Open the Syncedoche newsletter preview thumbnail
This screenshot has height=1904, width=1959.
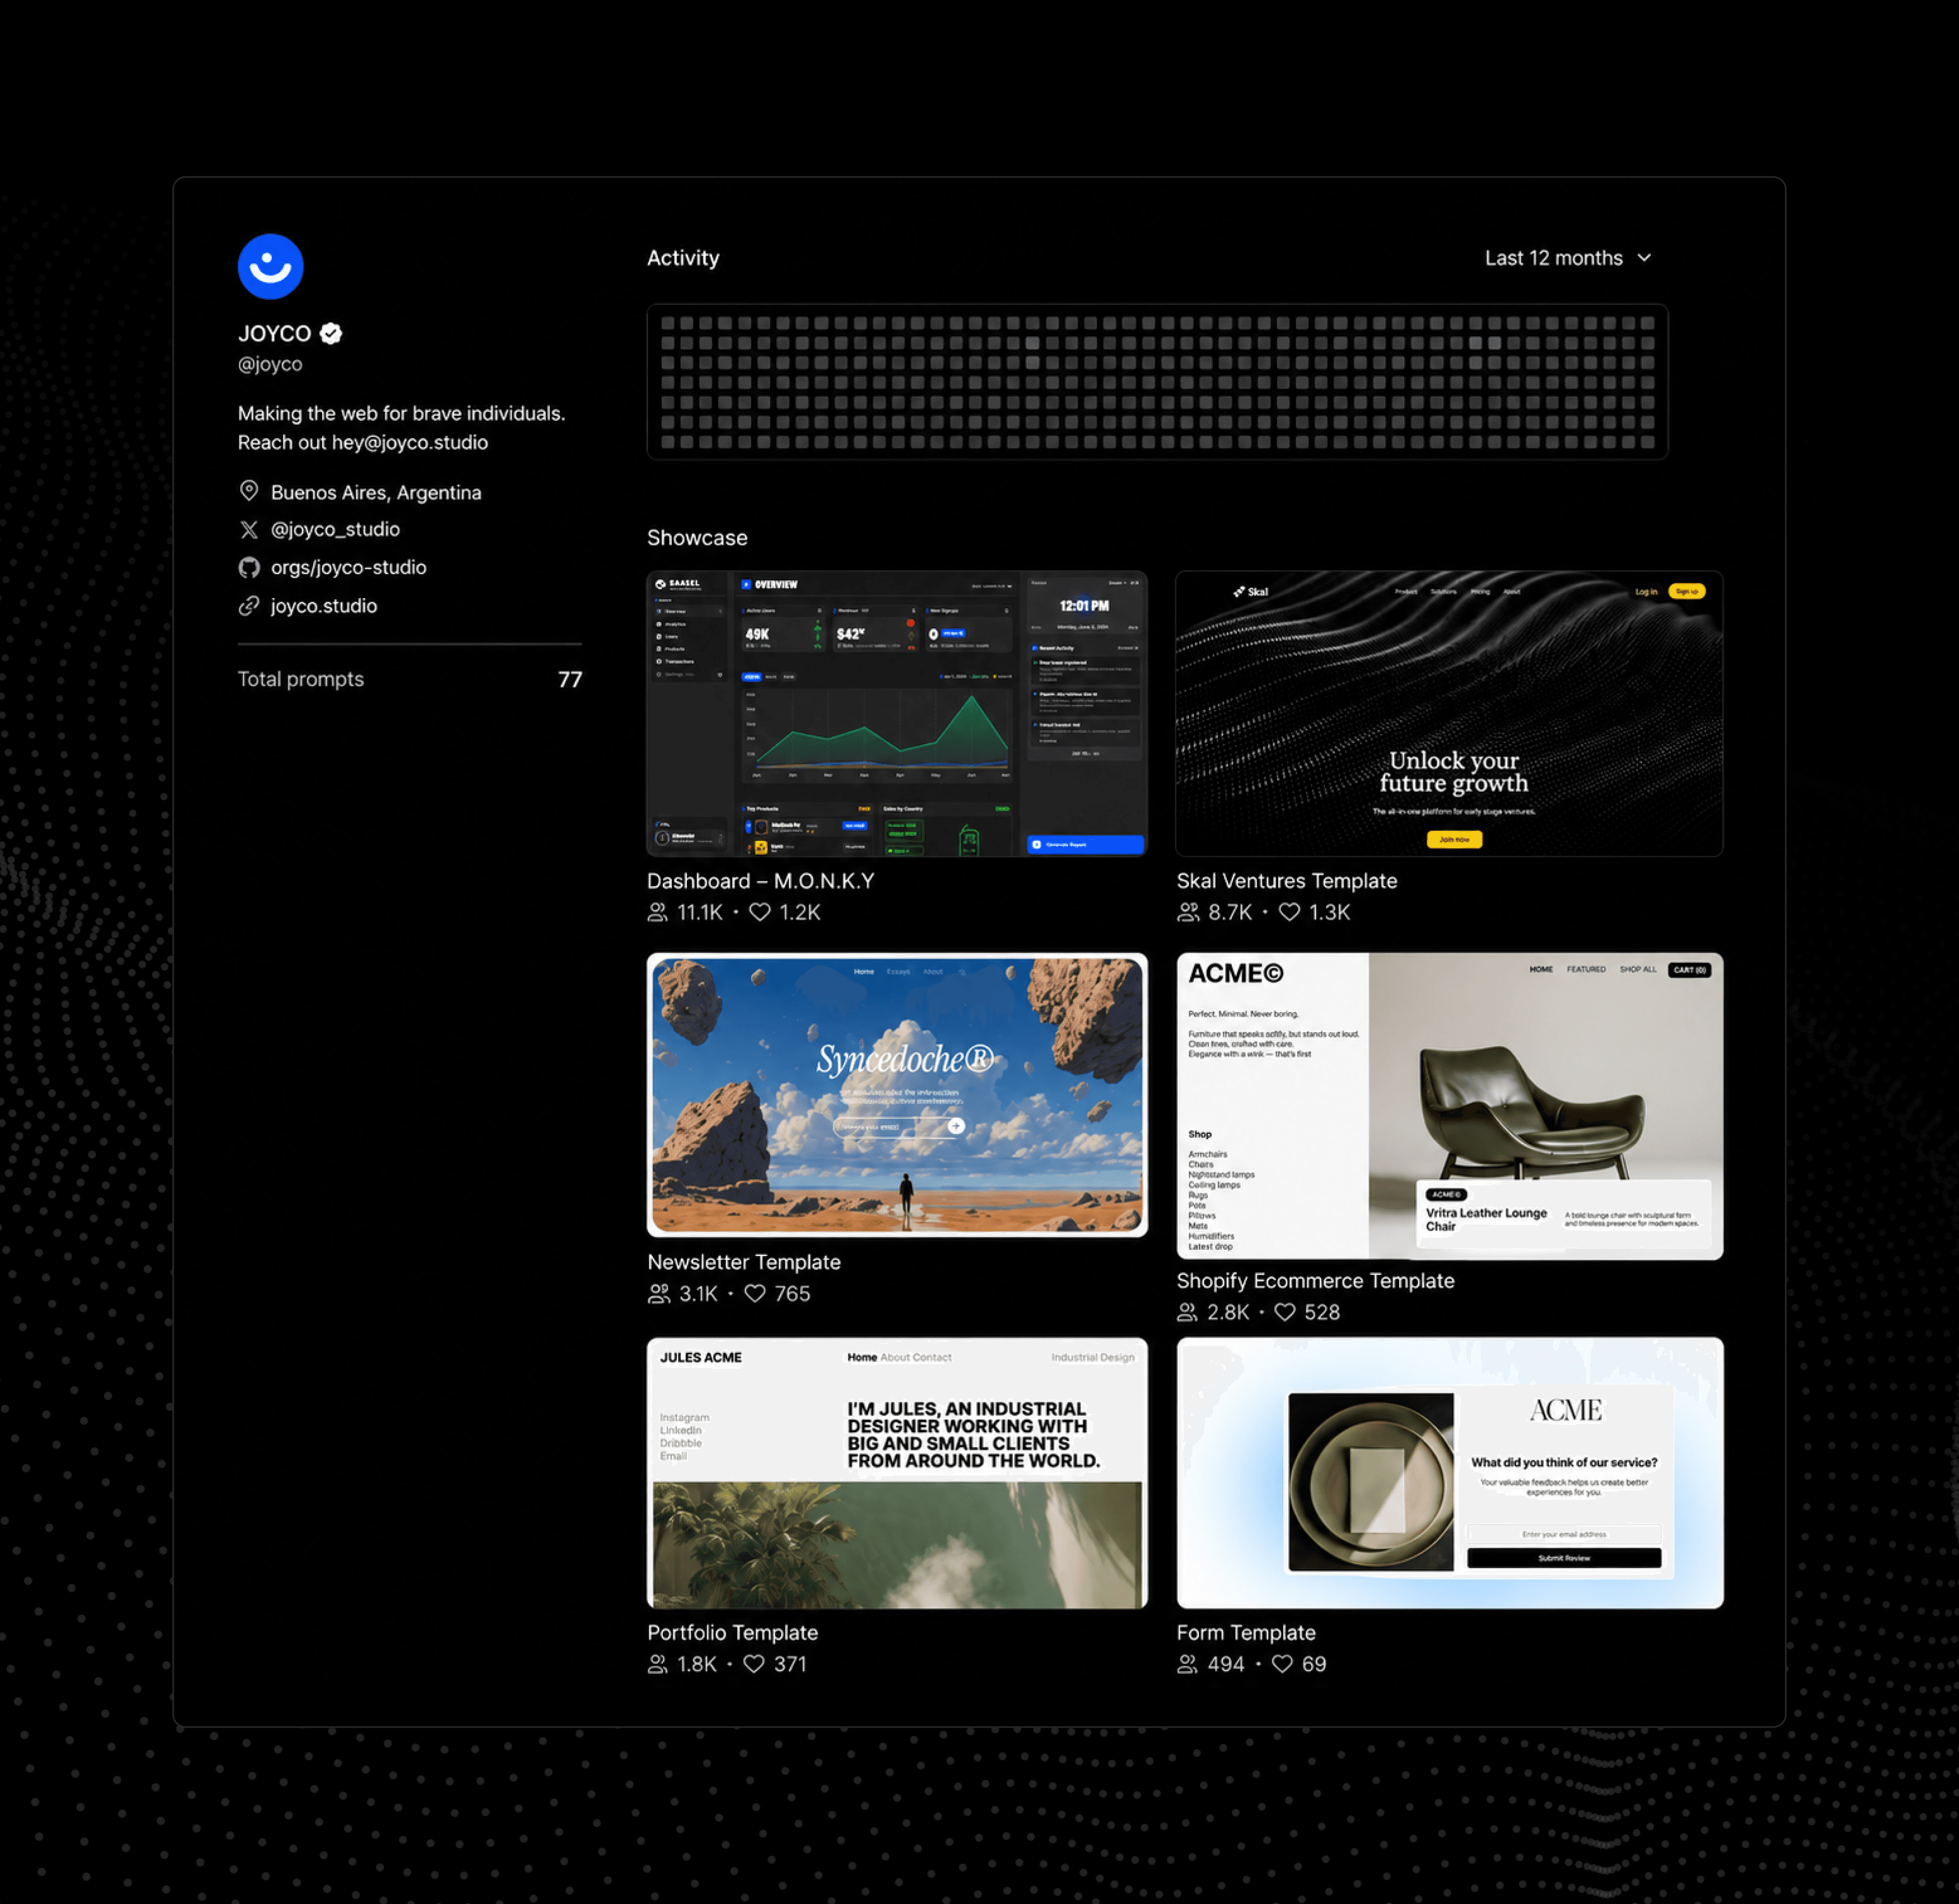pyautogui.click(x=897, y=1095)
